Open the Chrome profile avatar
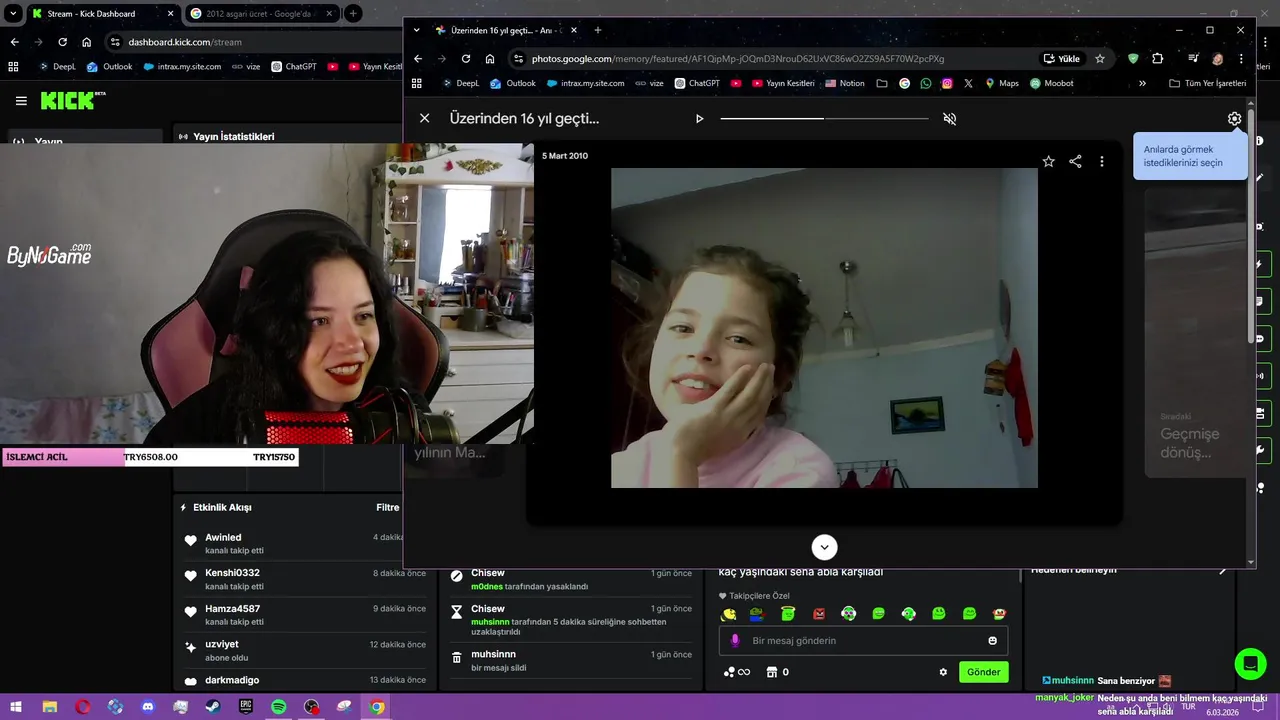1280x720 pixels. point(1217,58)
